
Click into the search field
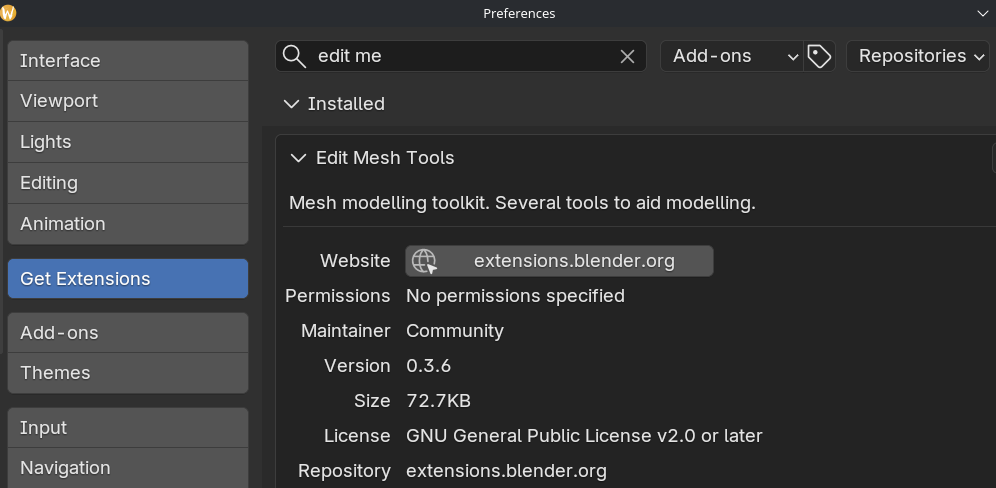tap(461, 56)
